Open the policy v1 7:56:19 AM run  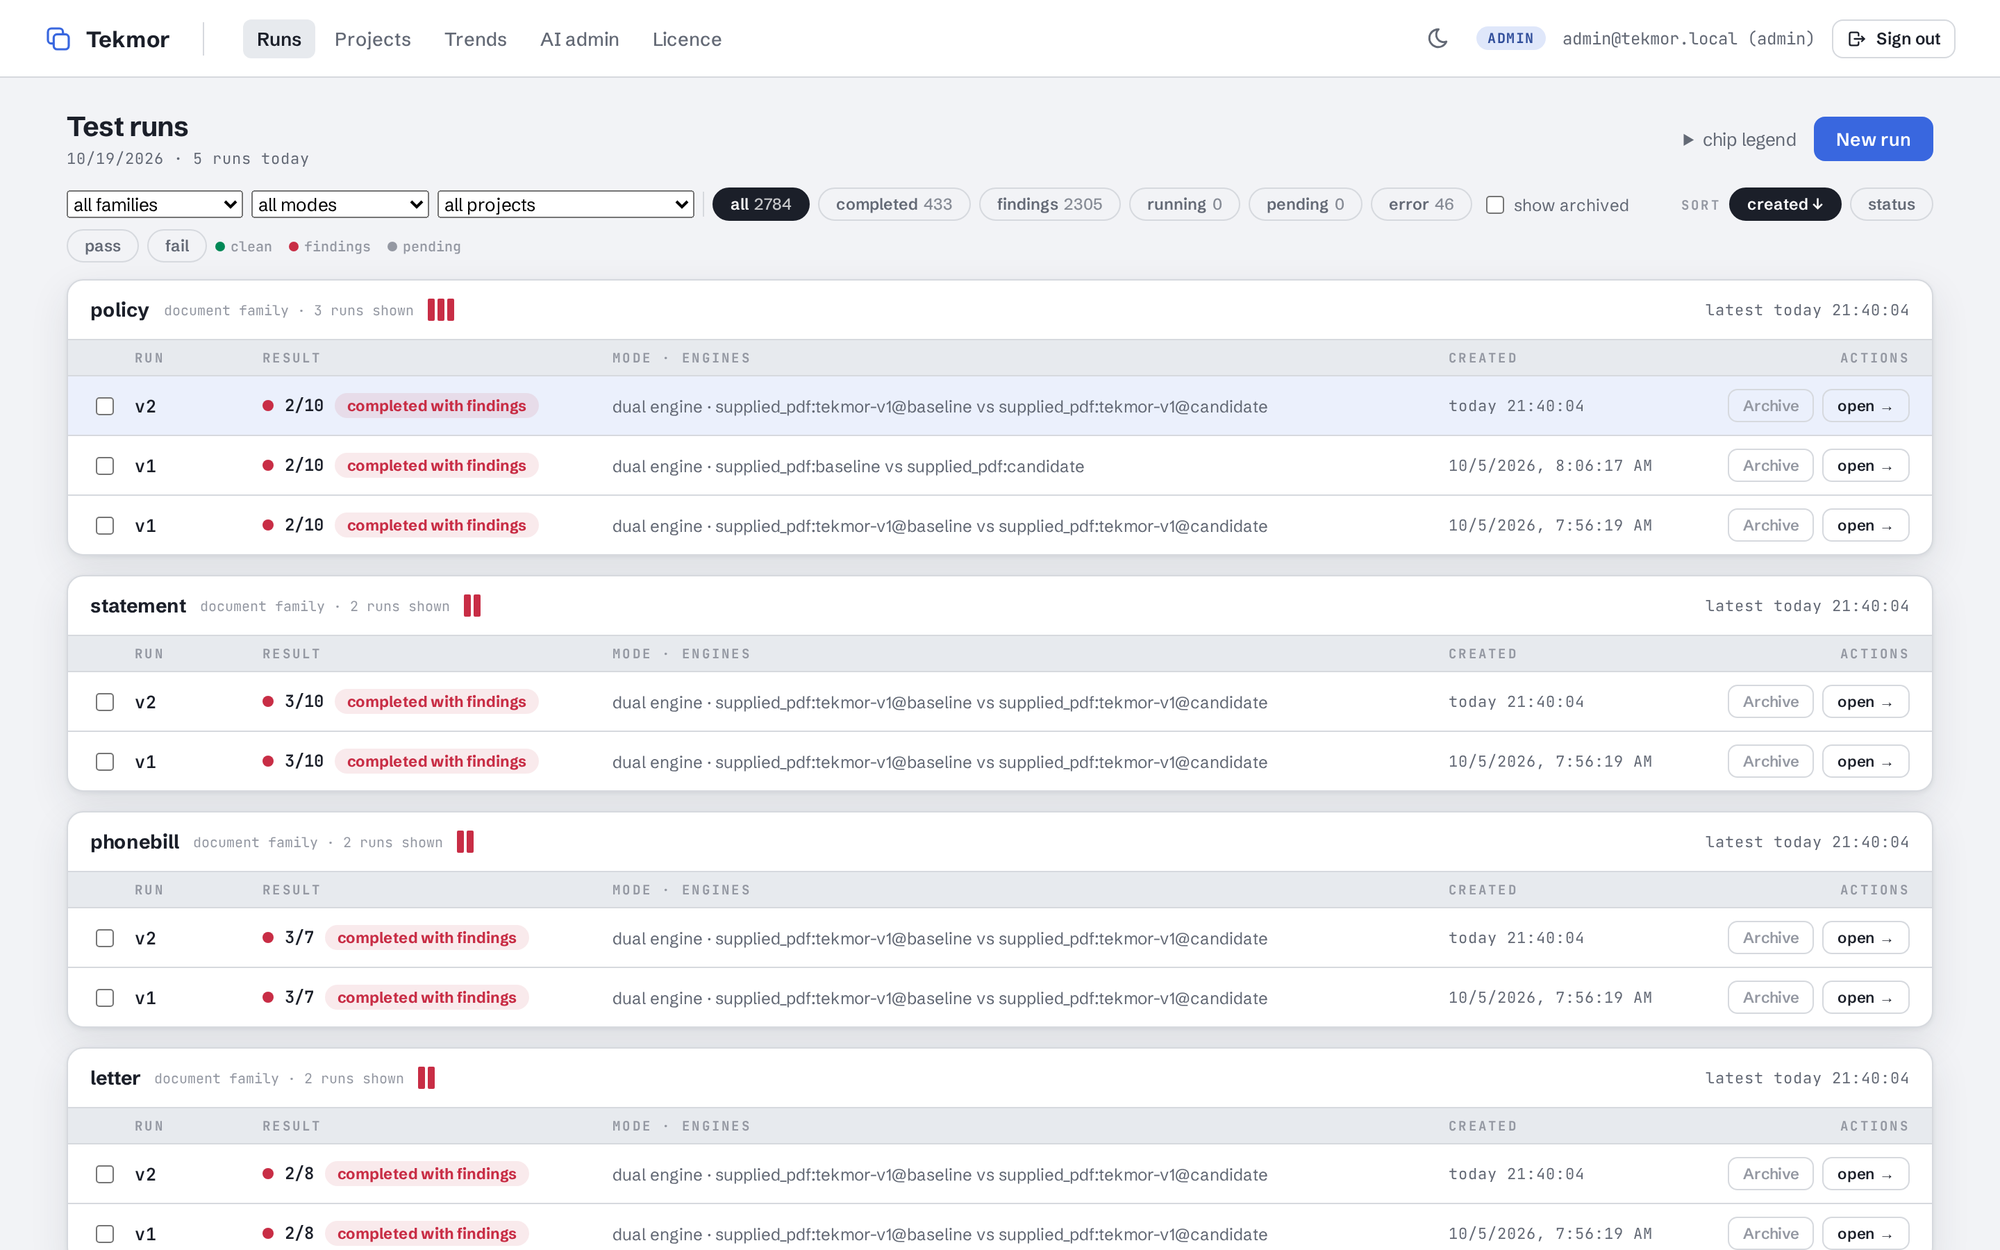pos(1865,526)
